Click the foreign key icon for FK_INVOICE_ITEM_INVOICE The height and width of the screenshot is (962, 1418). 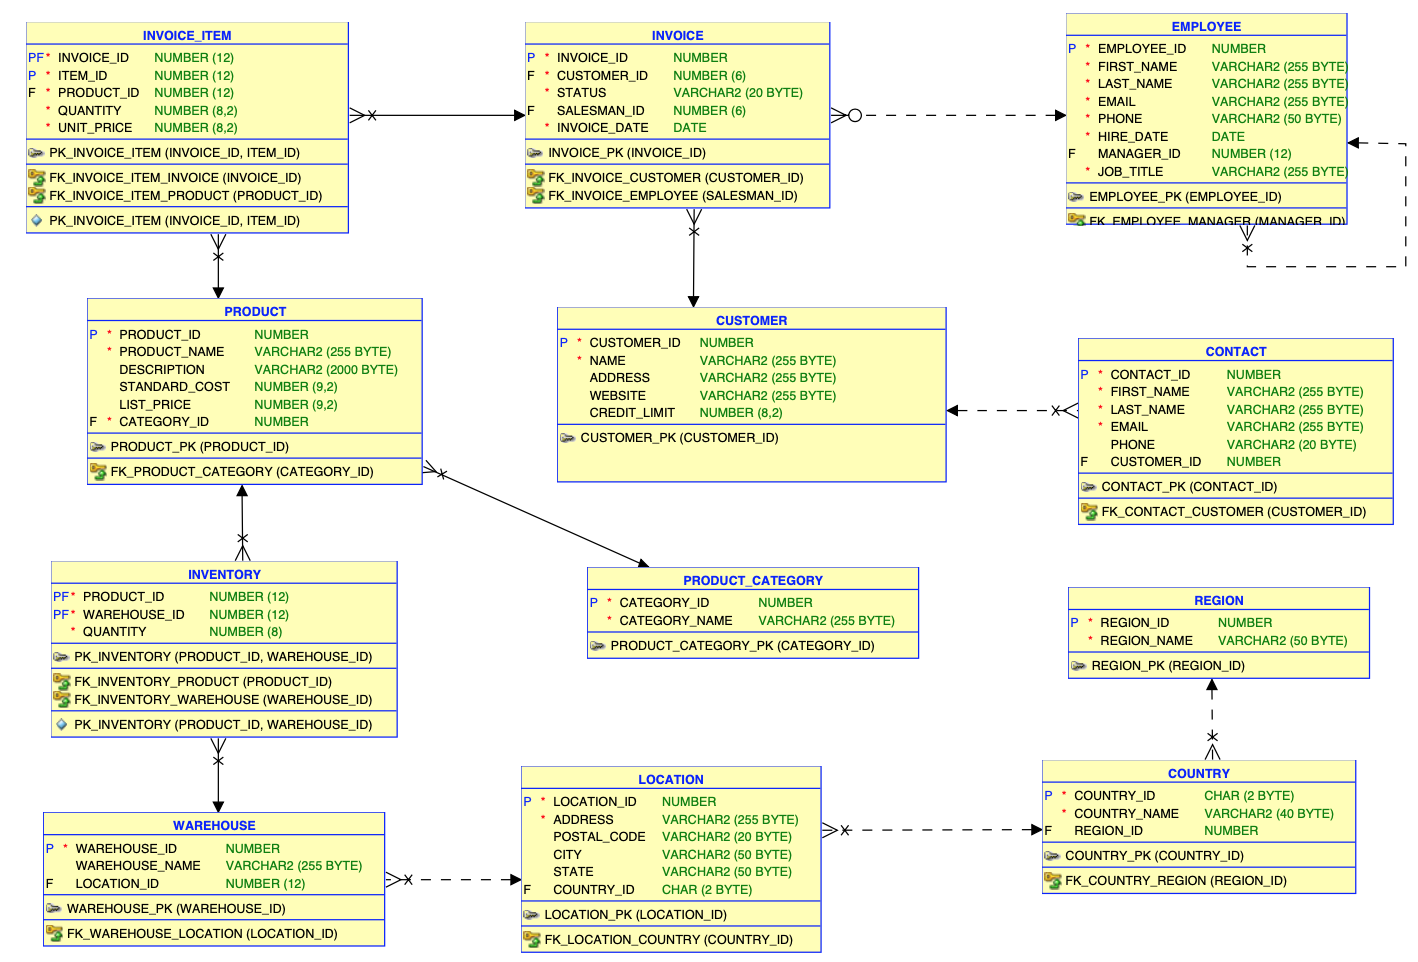click(37, 177)
